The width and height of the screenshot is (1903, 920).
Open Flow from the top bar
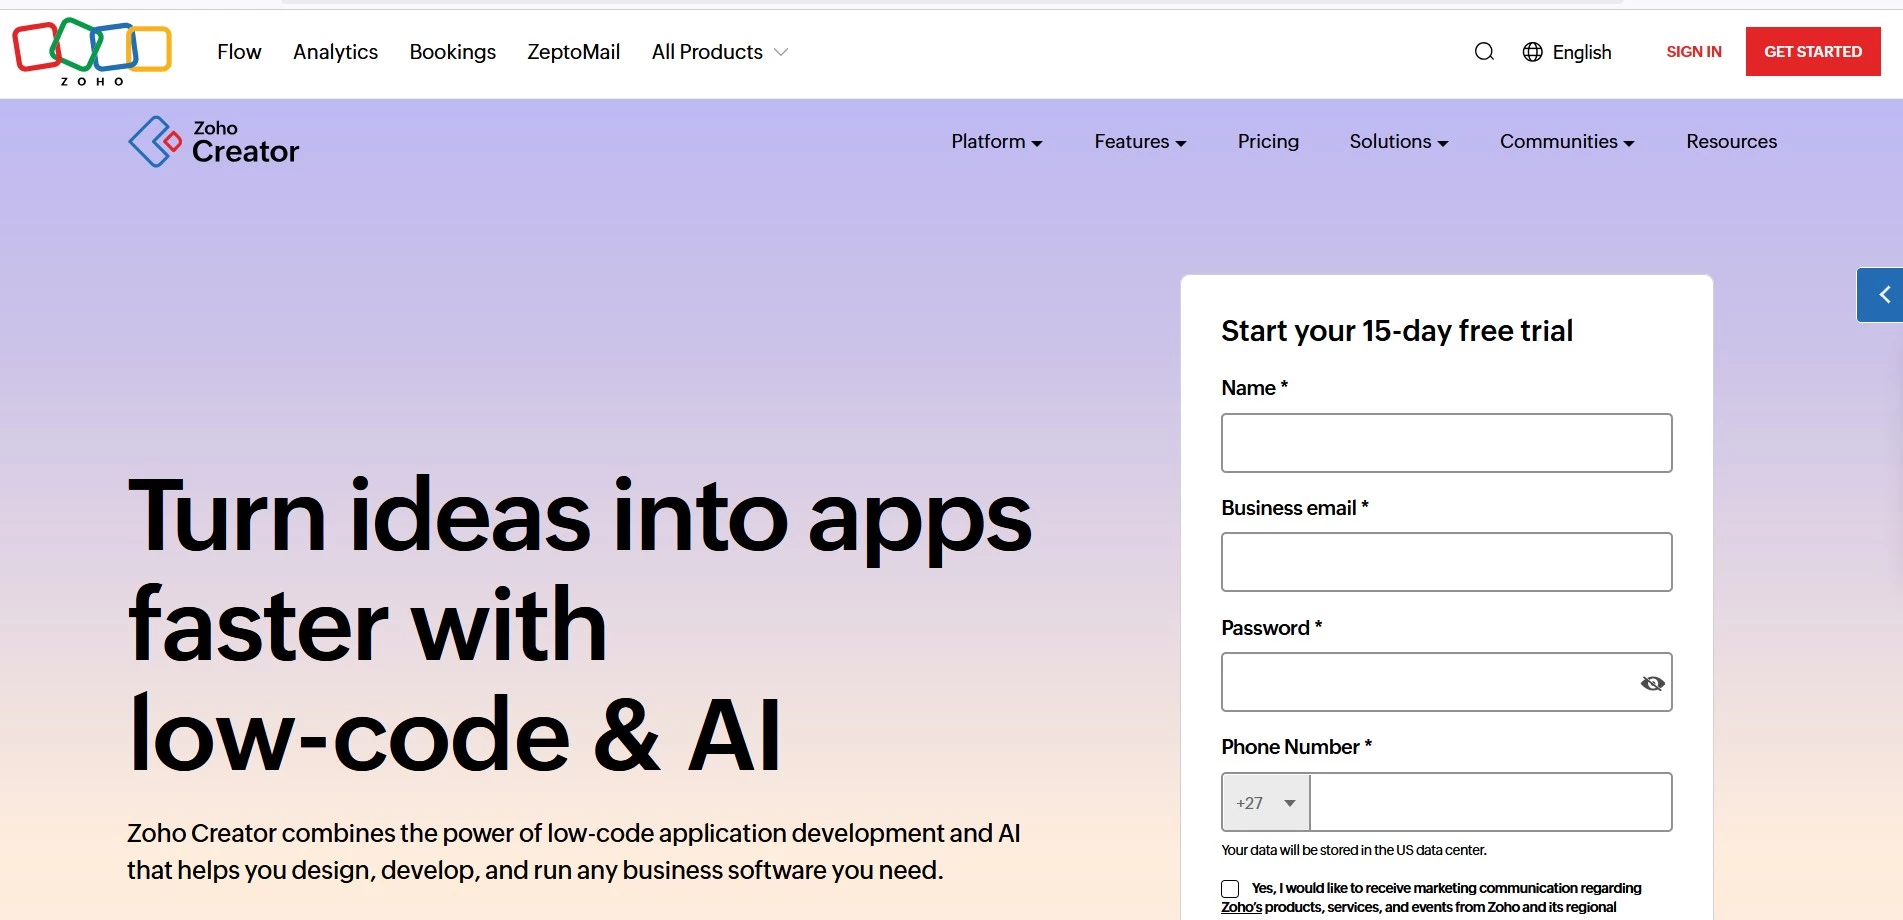click(x=239, y=52)
